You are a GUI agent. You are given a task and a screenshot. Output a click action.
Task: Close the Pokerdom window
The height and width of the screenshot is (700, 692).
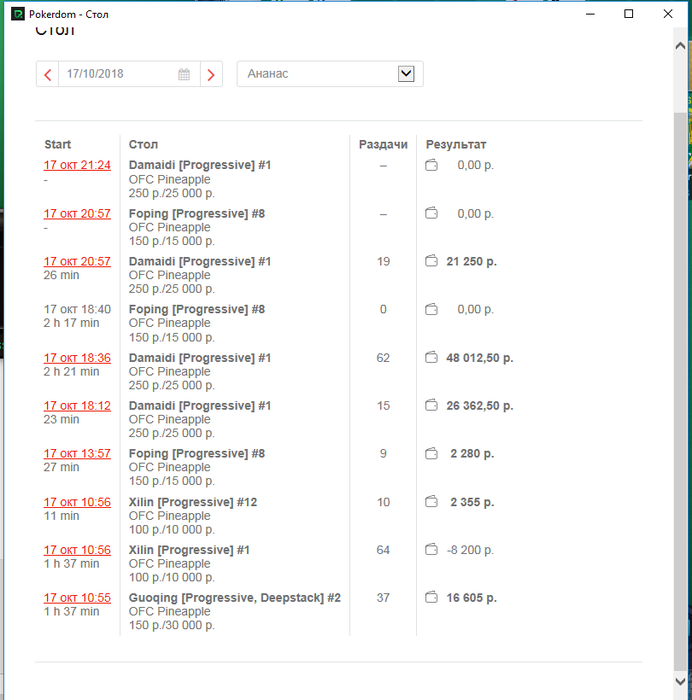[668, 14]
